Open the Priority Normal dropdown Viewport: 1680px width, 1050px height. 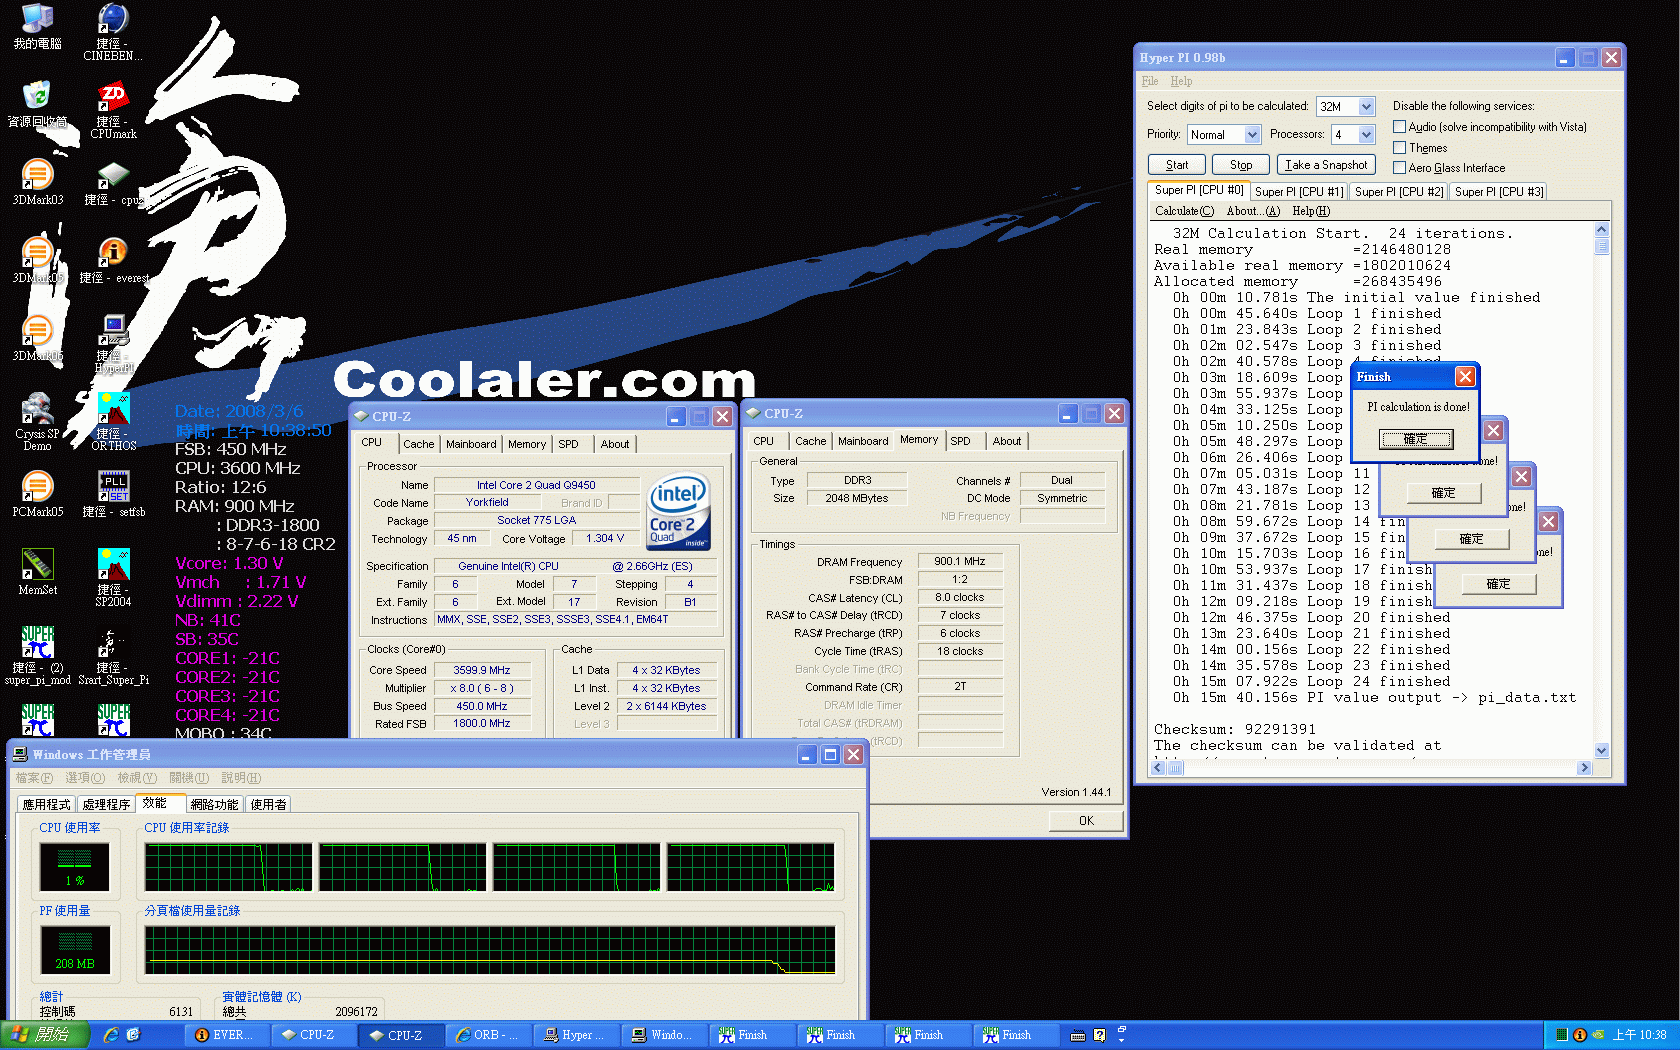coord(1251,134)
